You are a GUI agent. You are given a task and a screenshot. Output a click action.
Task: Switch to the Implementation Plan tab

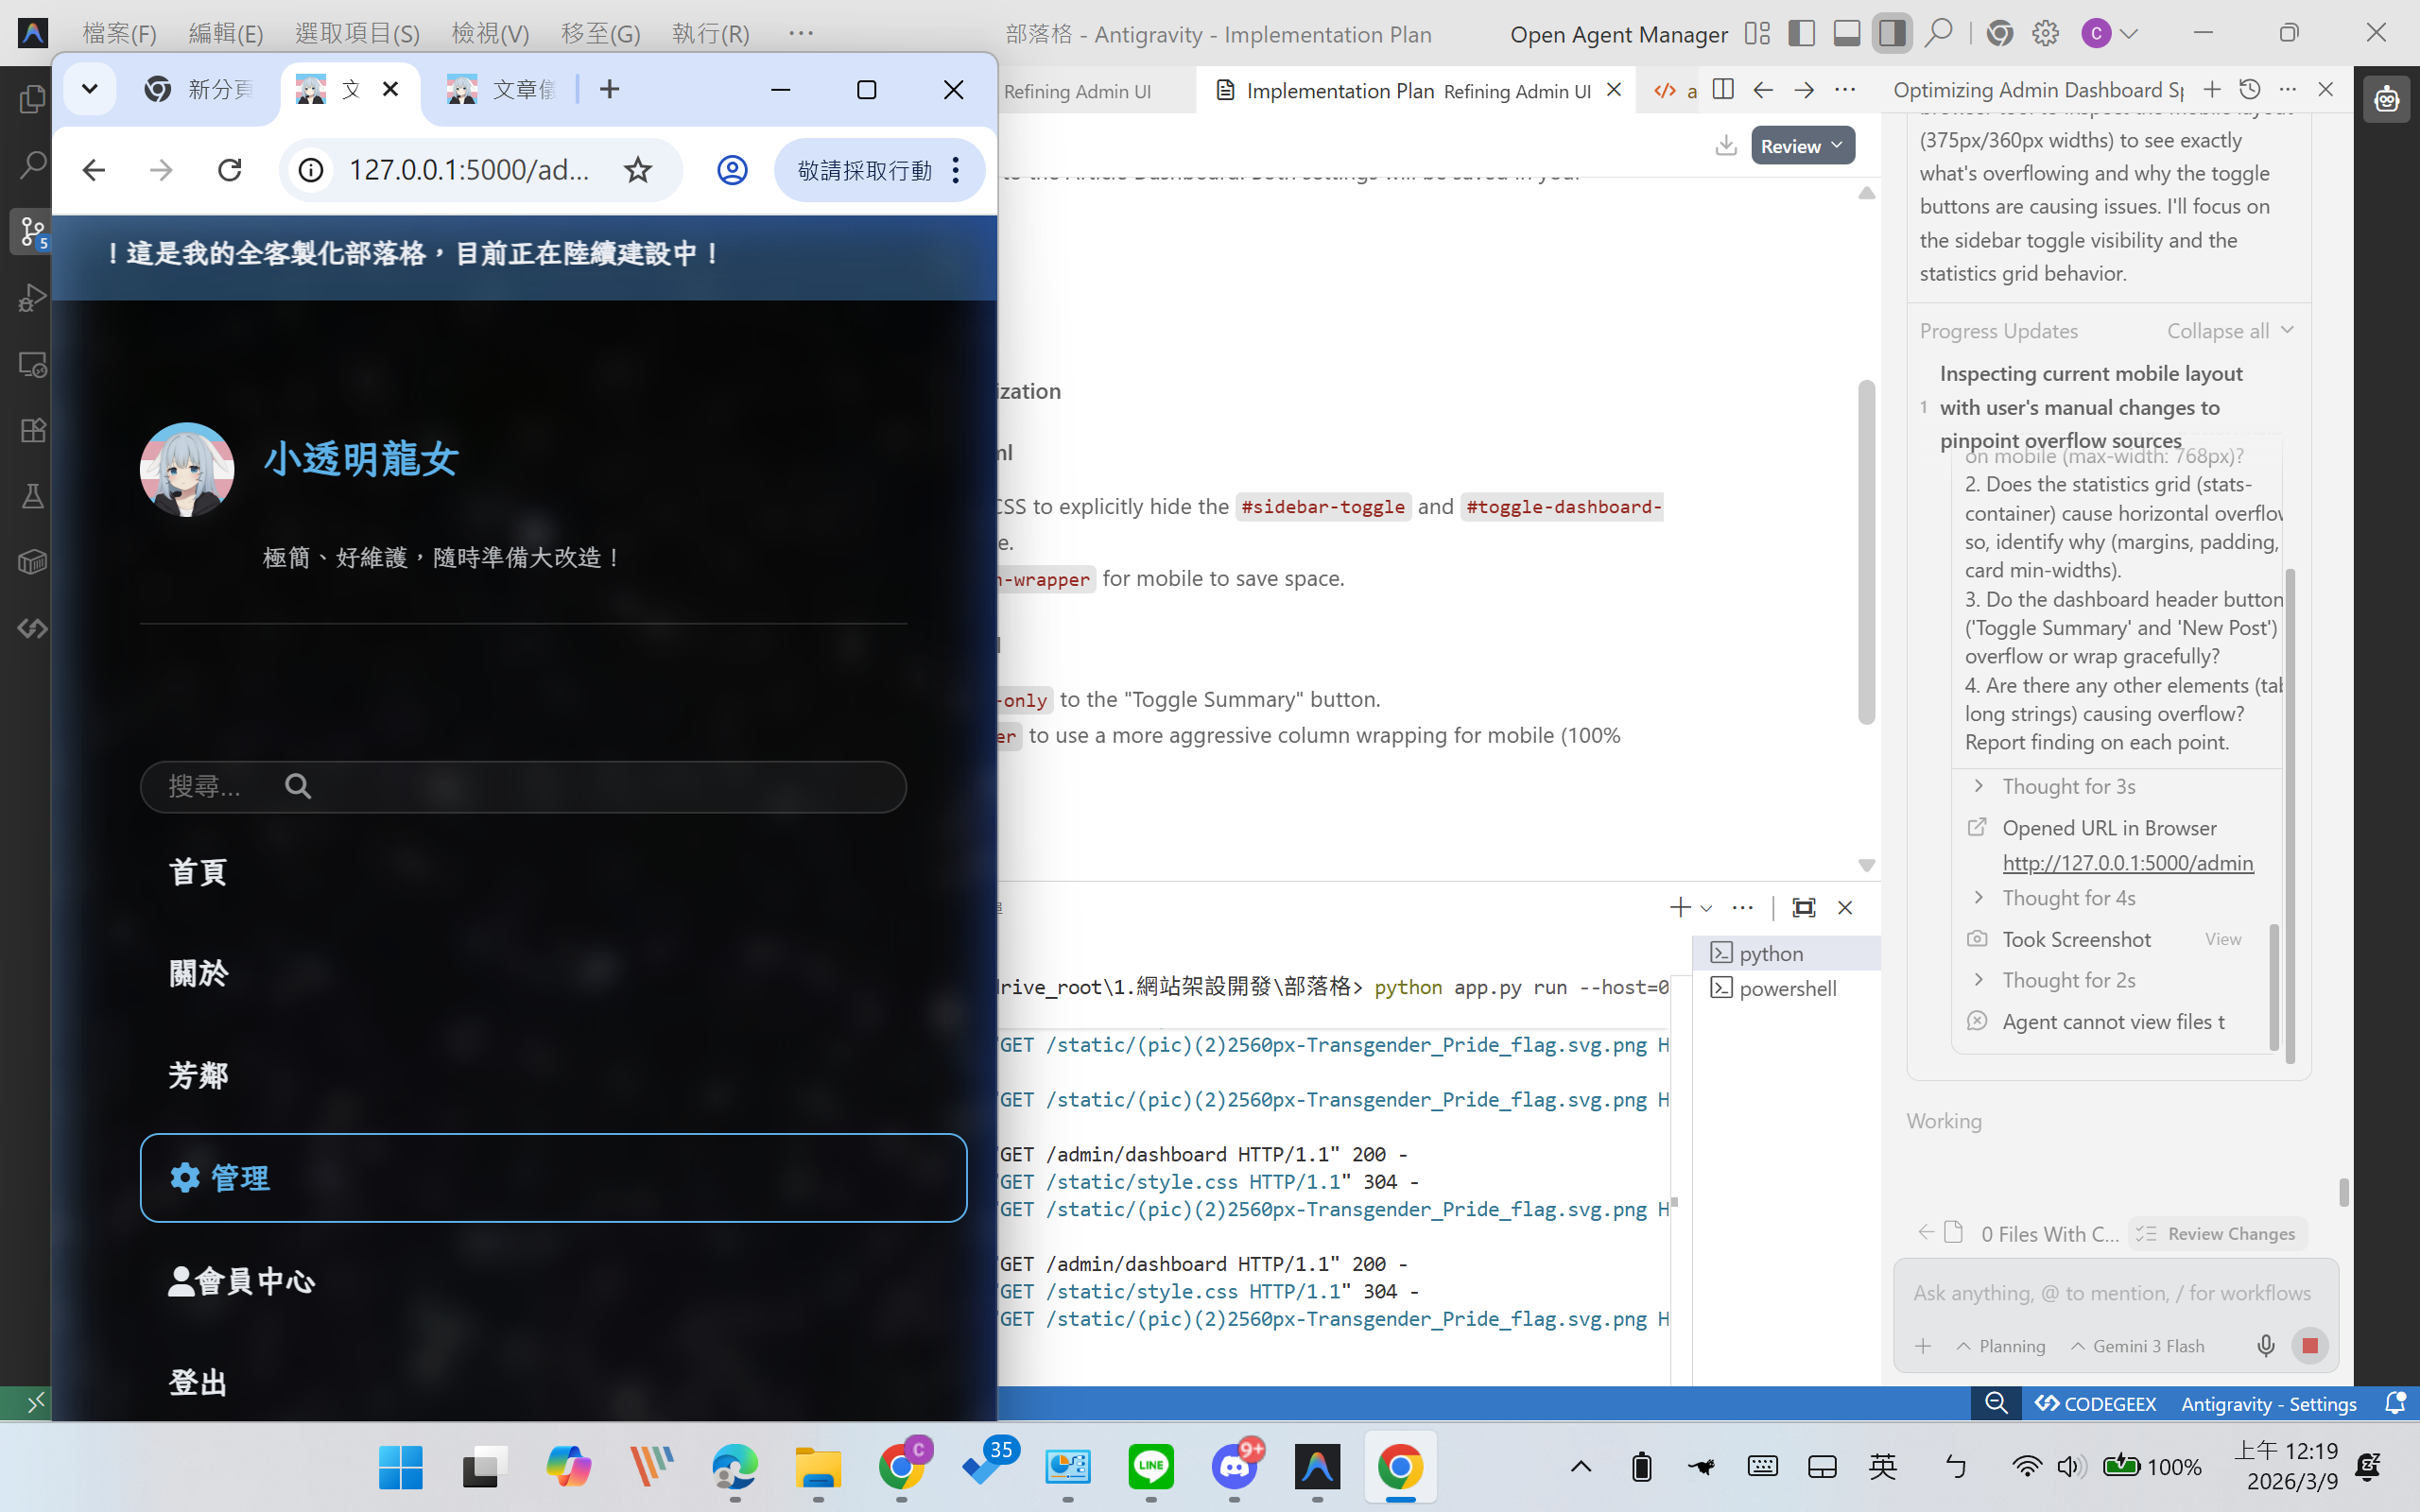(1340, 90)
